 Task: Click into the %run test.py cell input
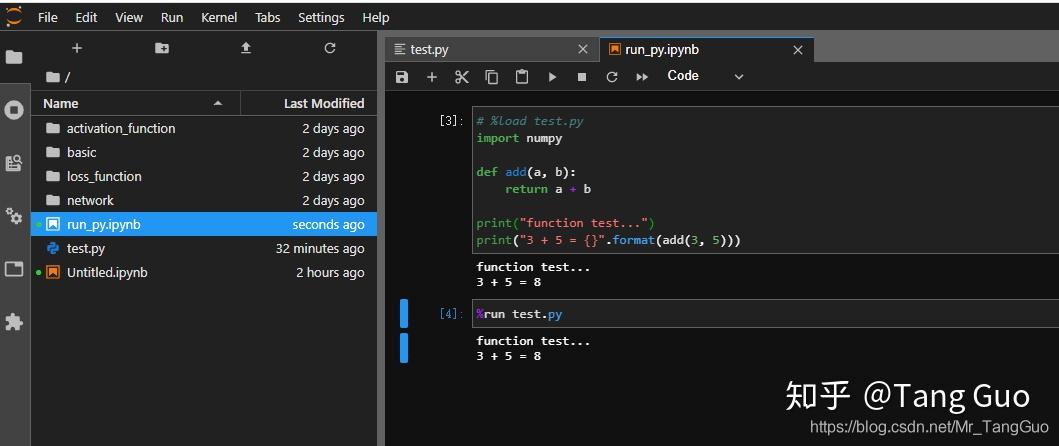(x=765, y=314)
